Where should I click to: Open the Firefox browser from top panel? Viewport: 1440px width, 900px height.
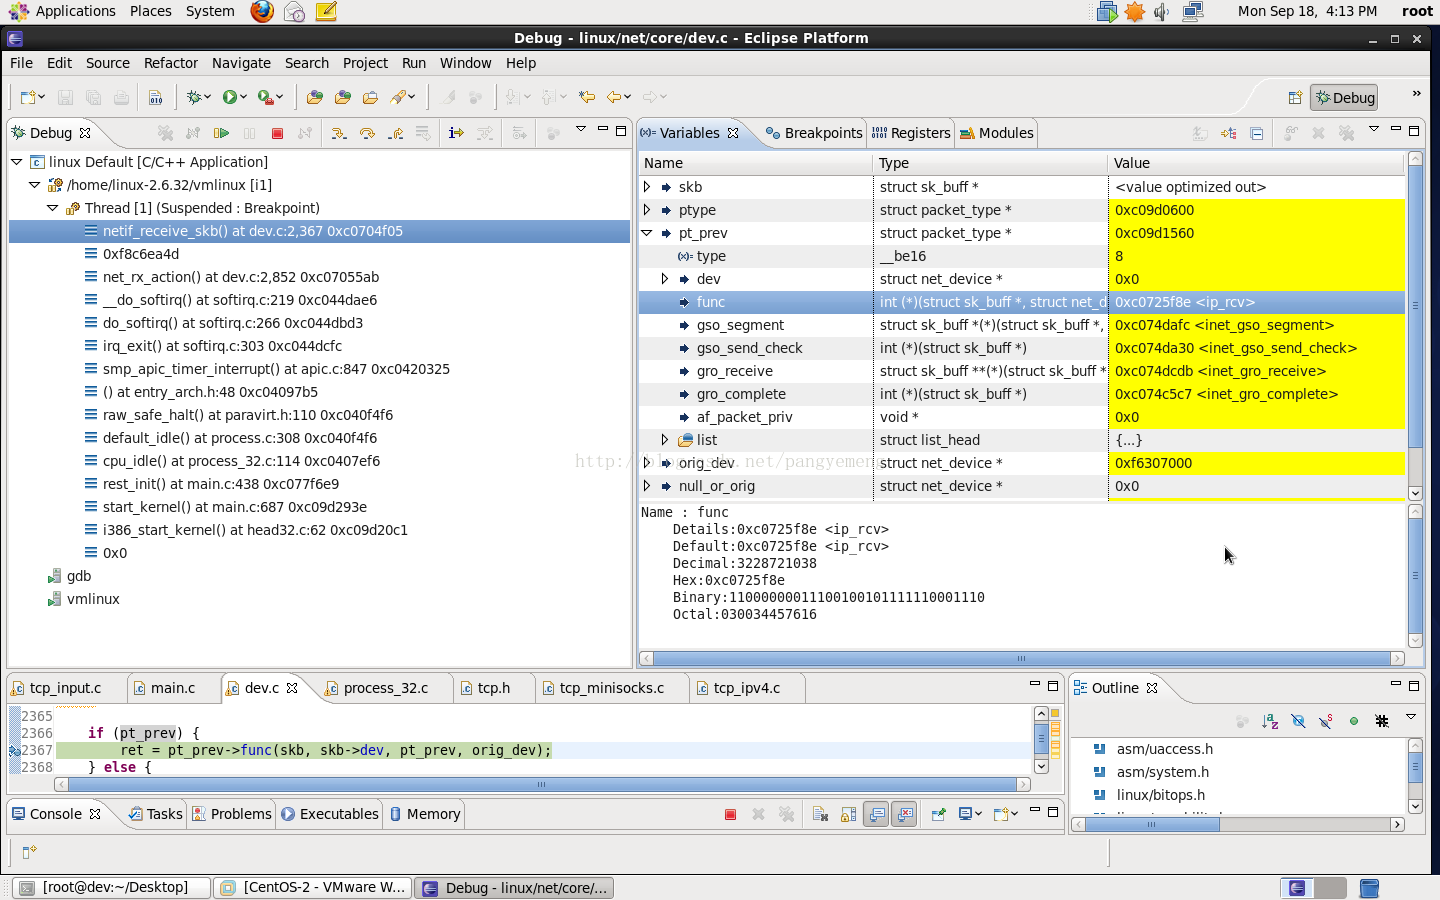tap(262, 11)
